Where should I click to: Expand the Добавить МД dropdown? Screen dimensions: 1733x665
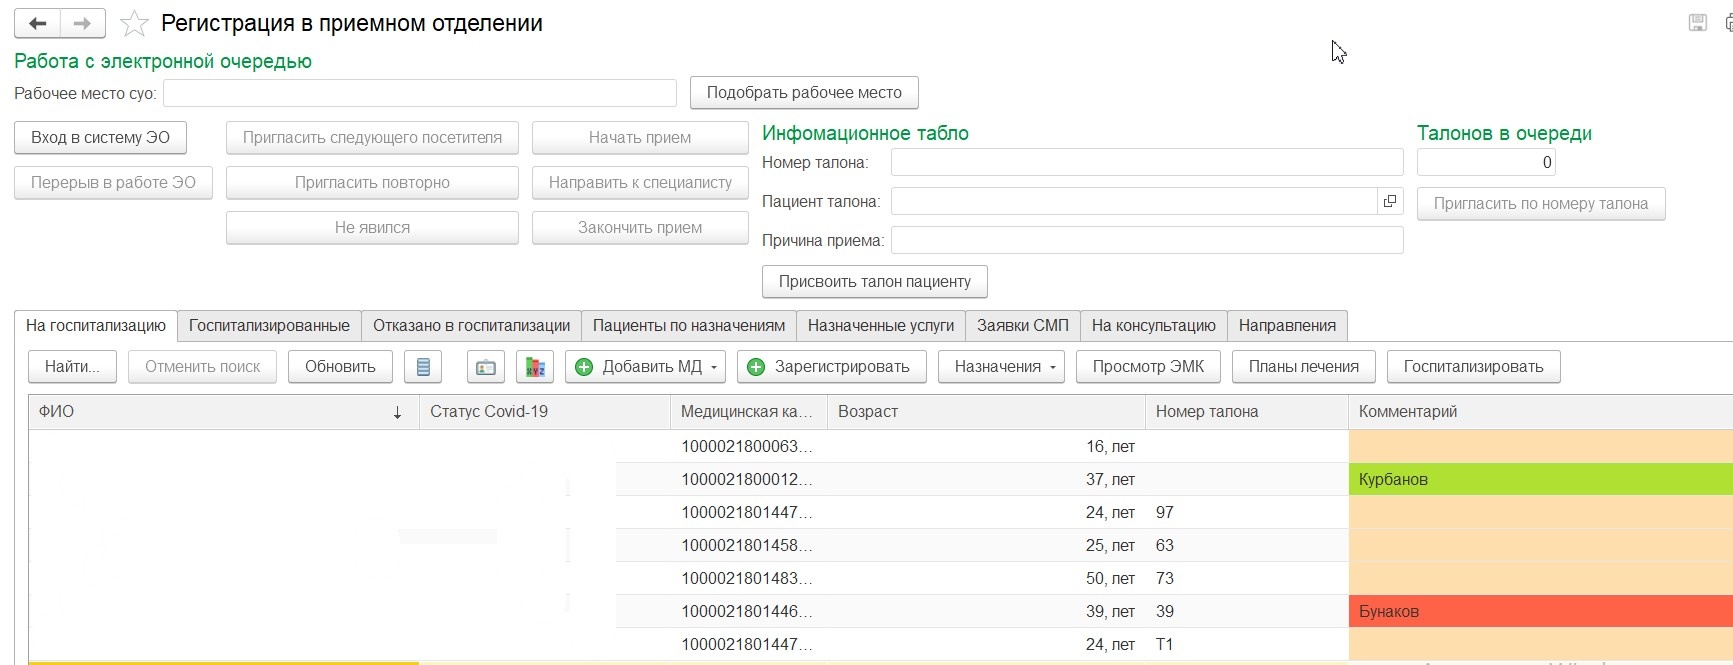point(714,367)
